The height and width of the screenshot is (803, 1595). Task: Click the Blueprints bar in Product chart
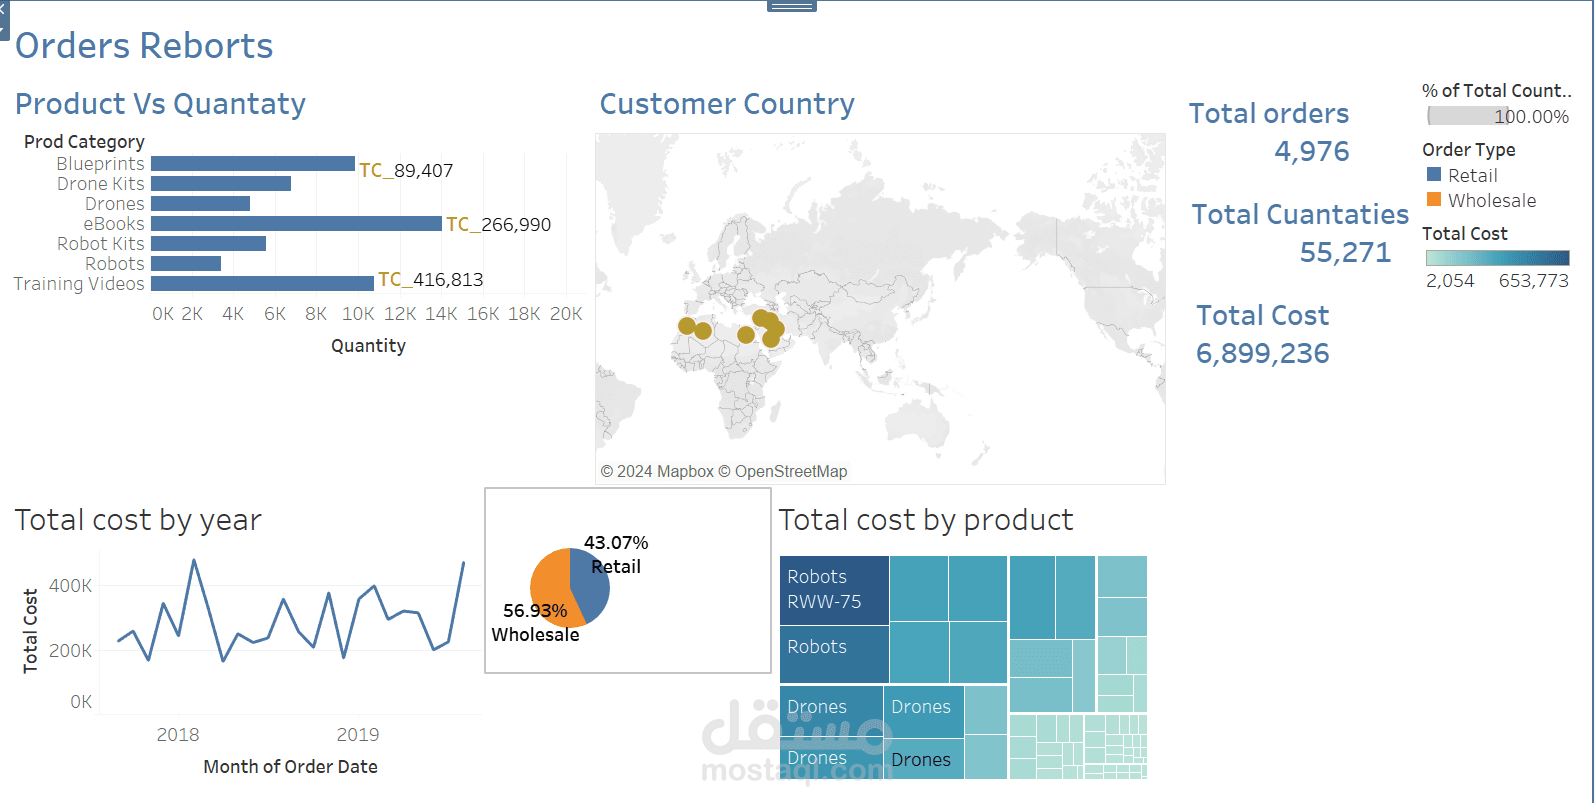pos(253,164)
